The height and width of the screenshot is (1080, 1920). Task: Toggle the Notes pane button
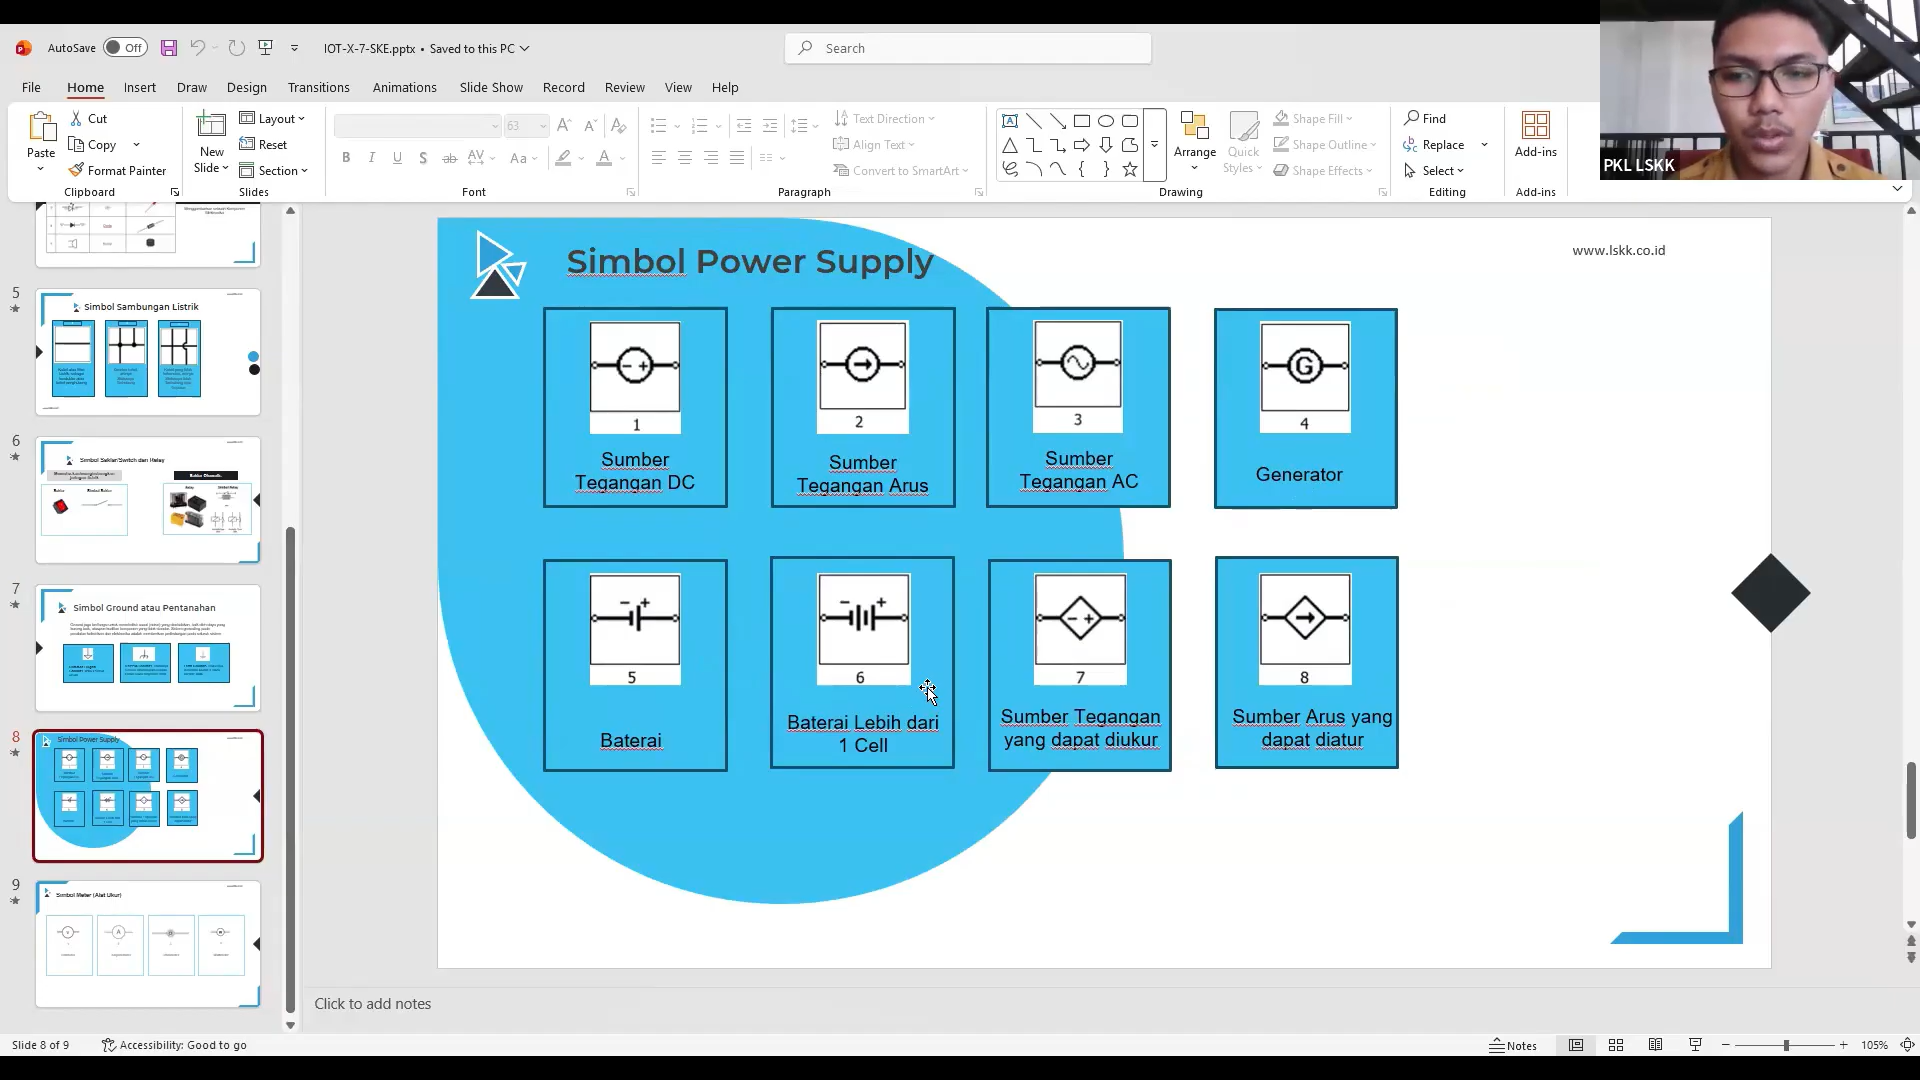1513,1045
